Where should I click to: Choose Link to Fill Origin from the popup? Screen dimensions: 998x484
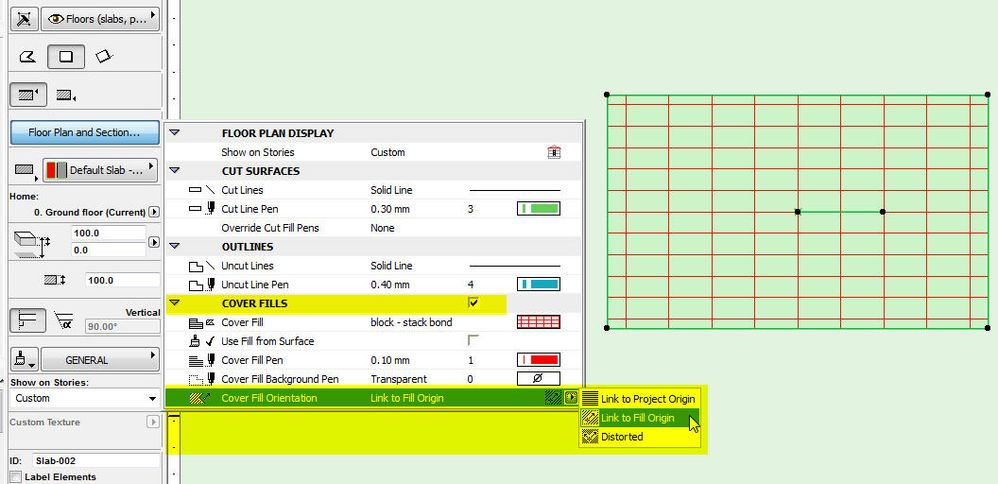click(640, 418)
